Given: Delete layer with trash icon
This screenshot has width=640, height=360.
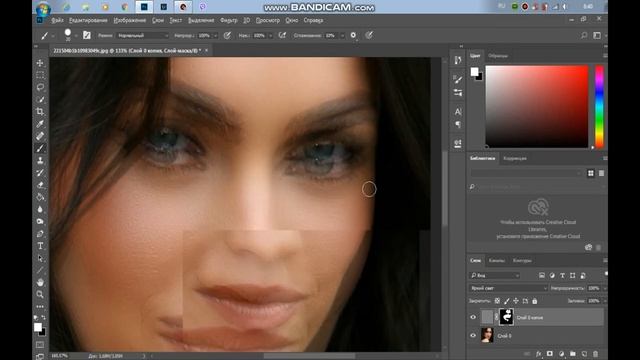Looking at the screenshot, I should click(x=596, y=354).
